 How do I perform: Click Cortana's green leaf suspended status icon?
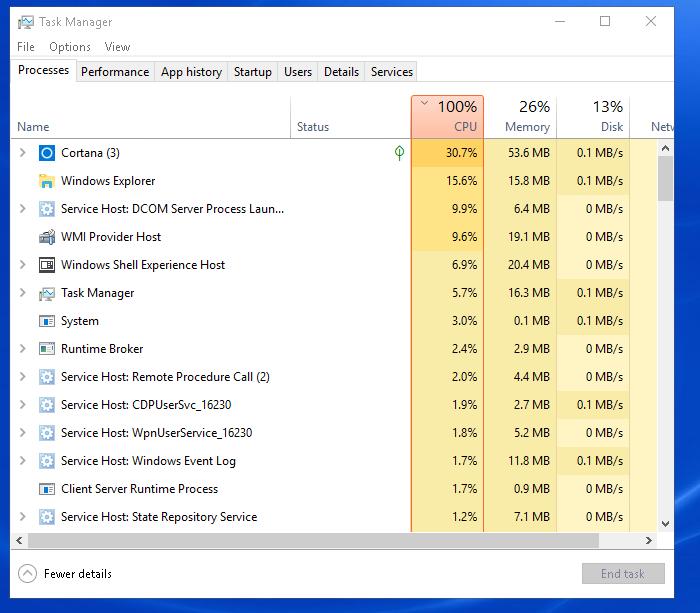[x=400, y=153]
